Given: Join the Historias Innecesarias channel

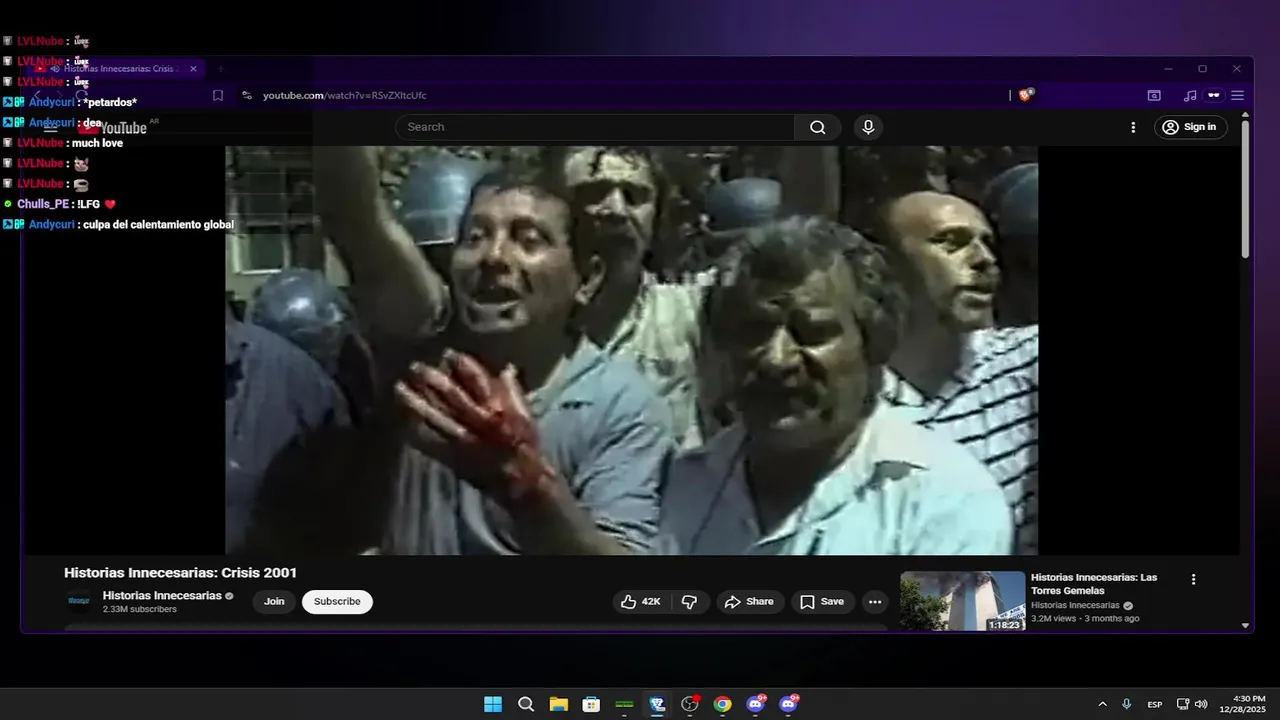Looking at the screenshot, I should pyautogui.click(x=274, y=601).
